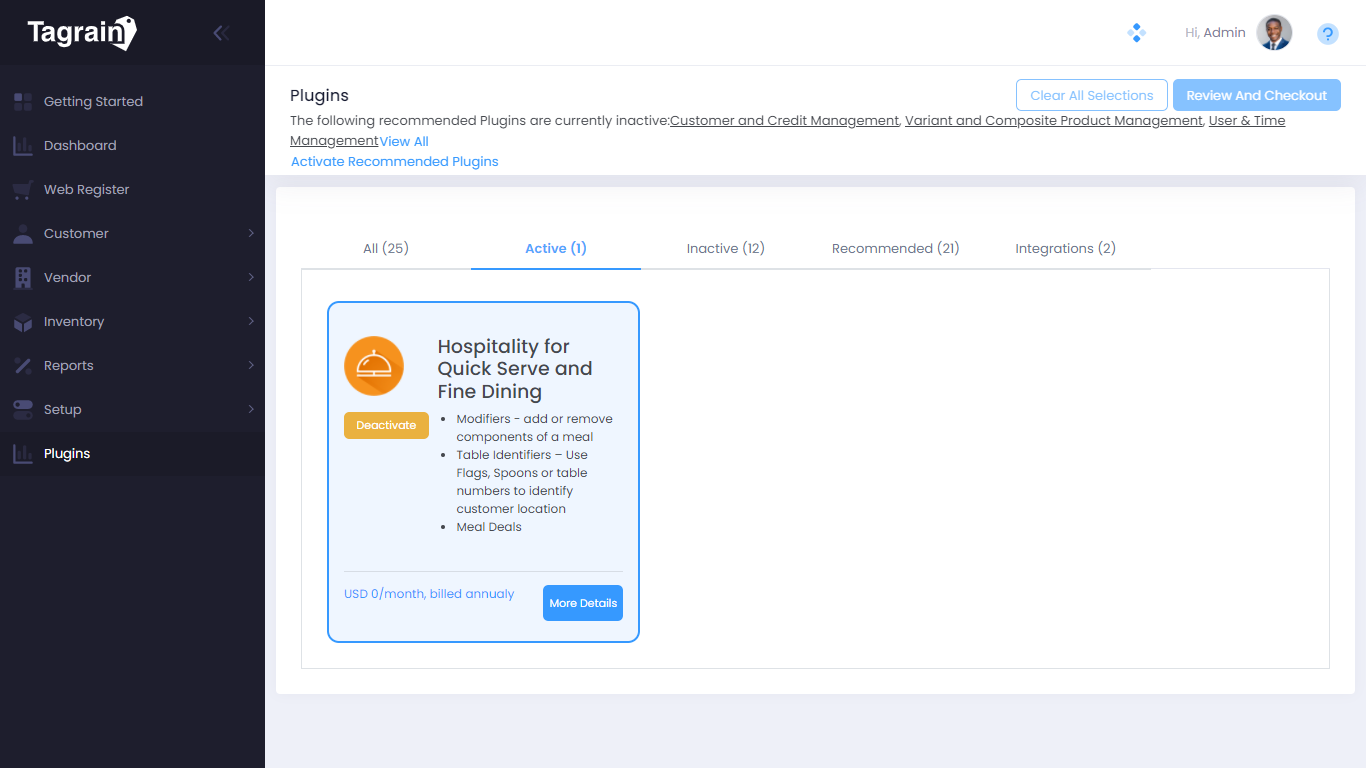Click the Web Register cart icon
The width and height of the screenshot is (1366, 768).
click(x=23, y=190)
